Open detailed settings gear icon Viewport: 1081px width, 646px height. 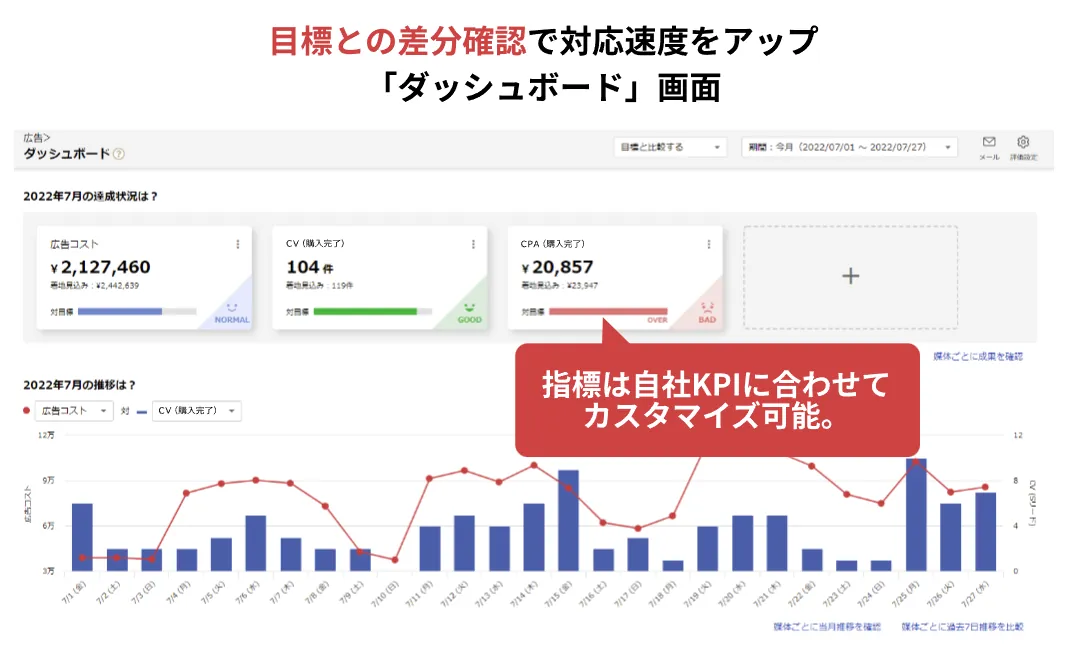tap(1023, 142)
